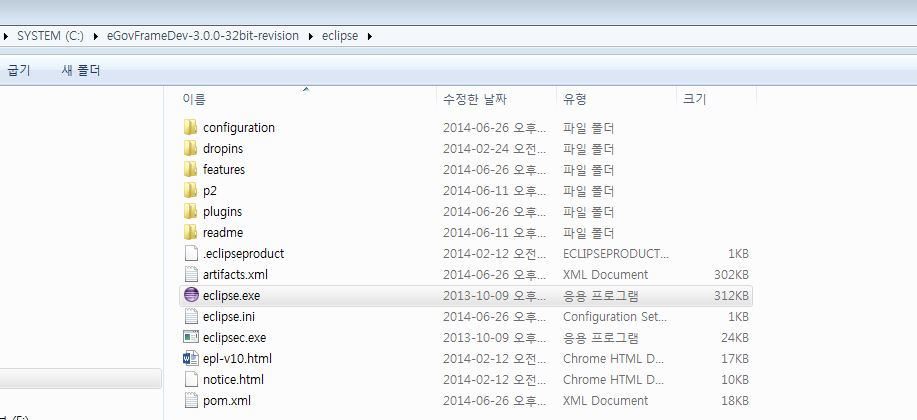This screenshot has height=420, width=917.
Task: Click the artifacts.xml file icon
Action: click(x=192, y=275)
